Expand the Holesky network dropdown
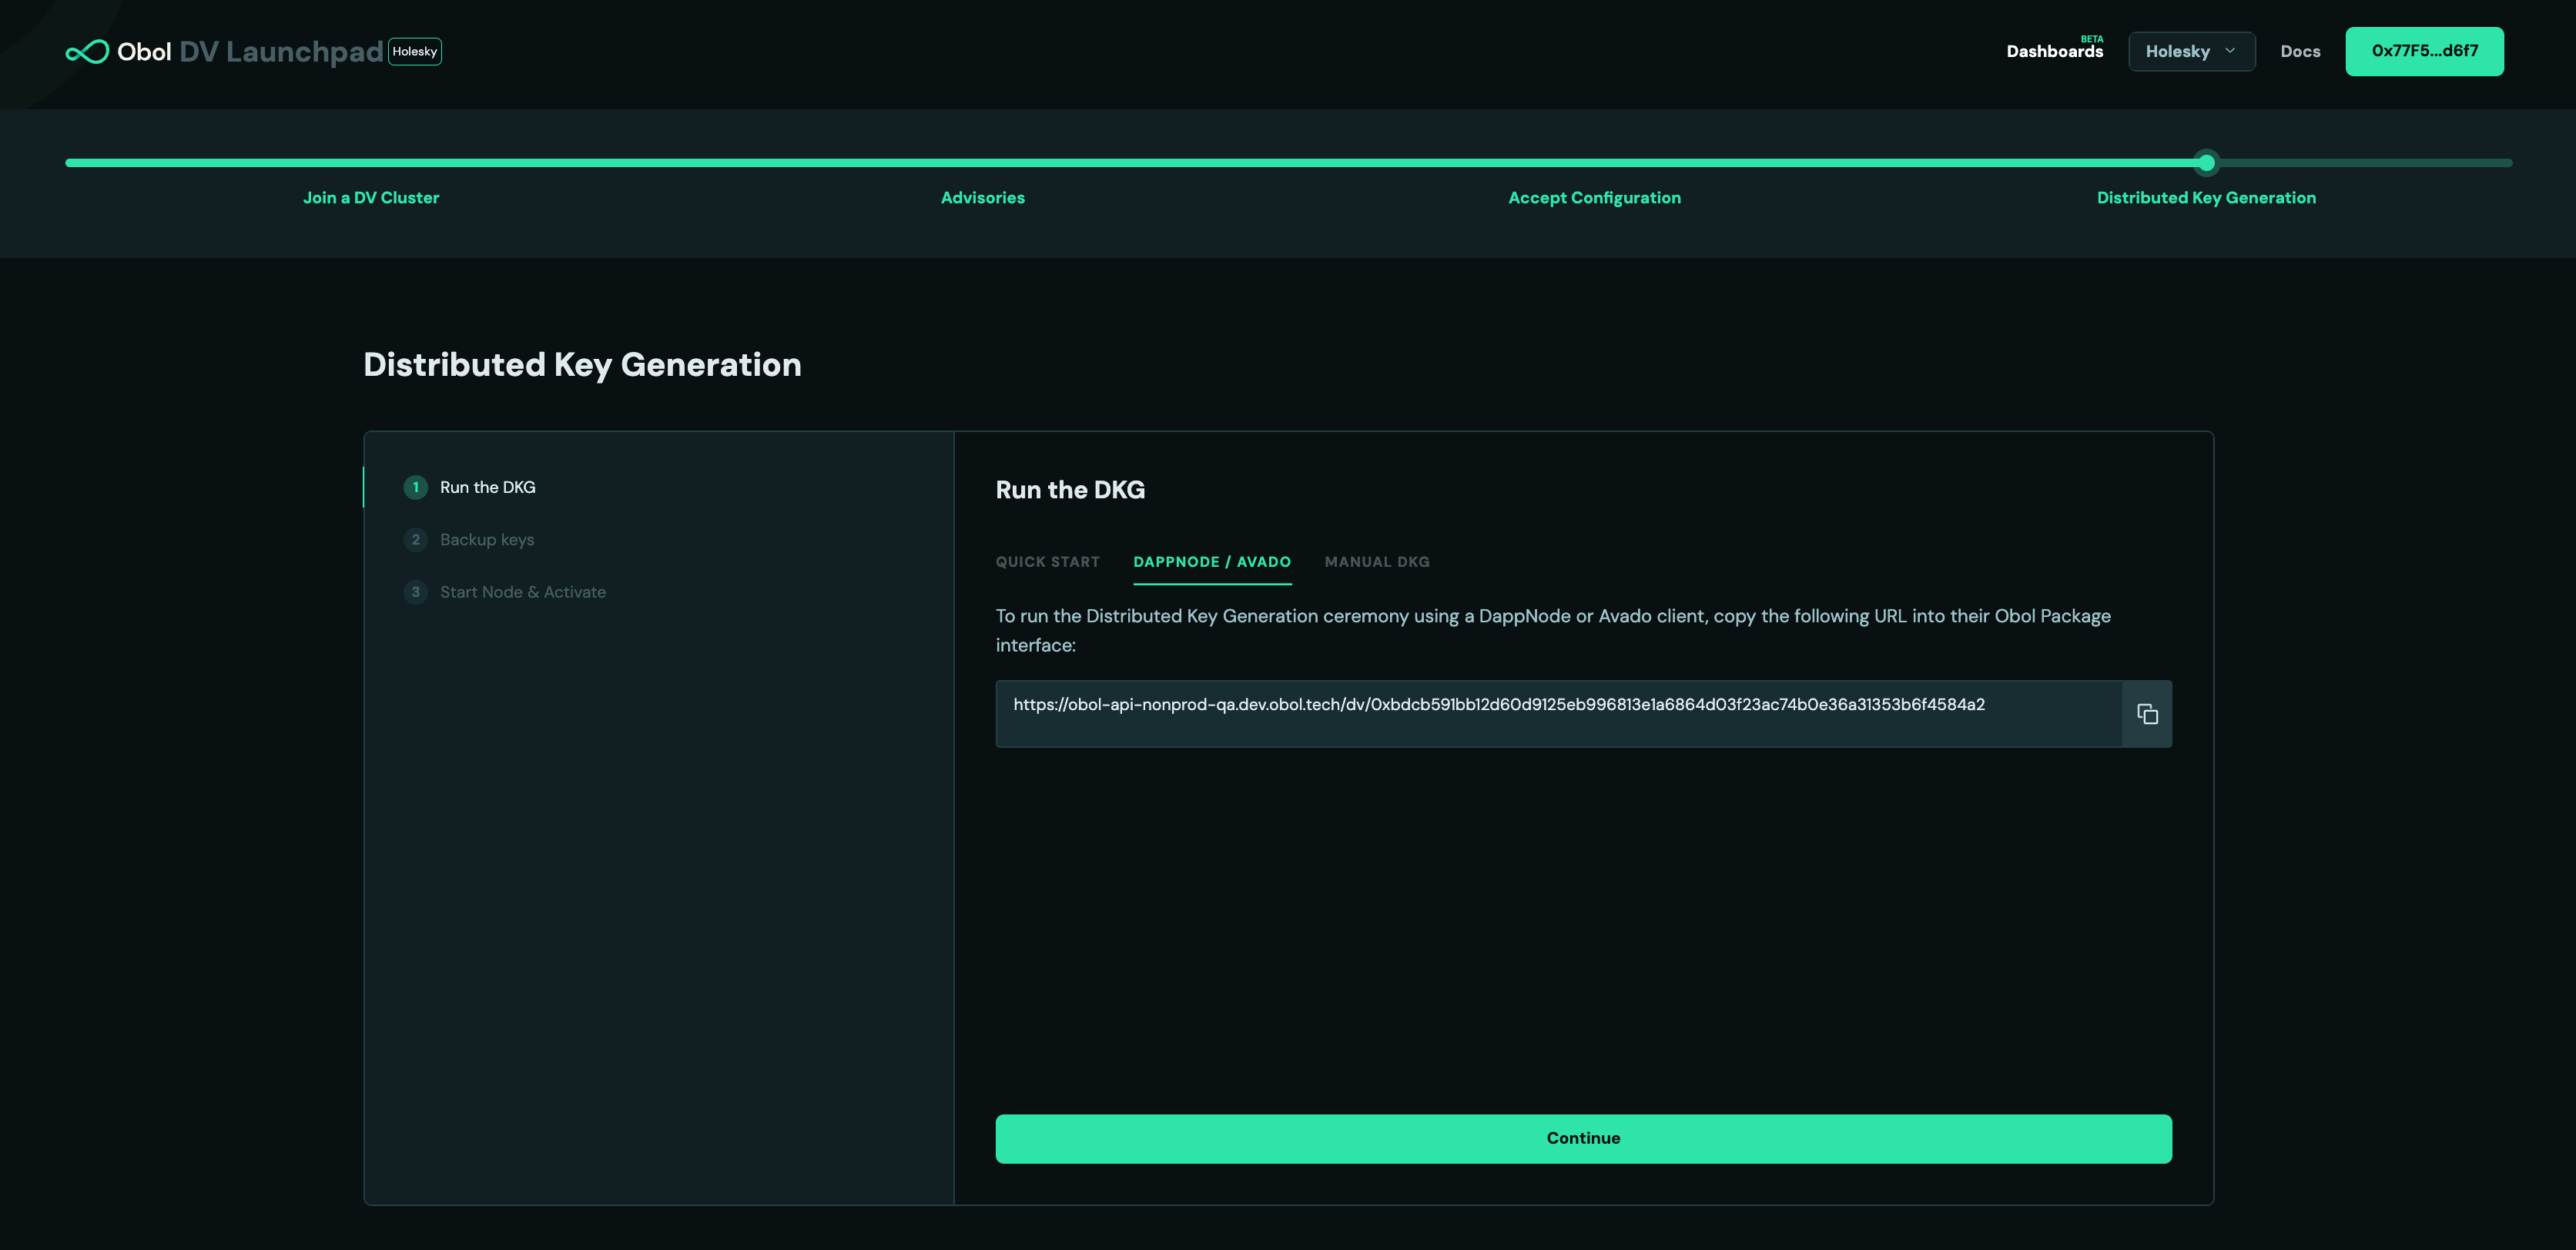 click(2191, 51)
